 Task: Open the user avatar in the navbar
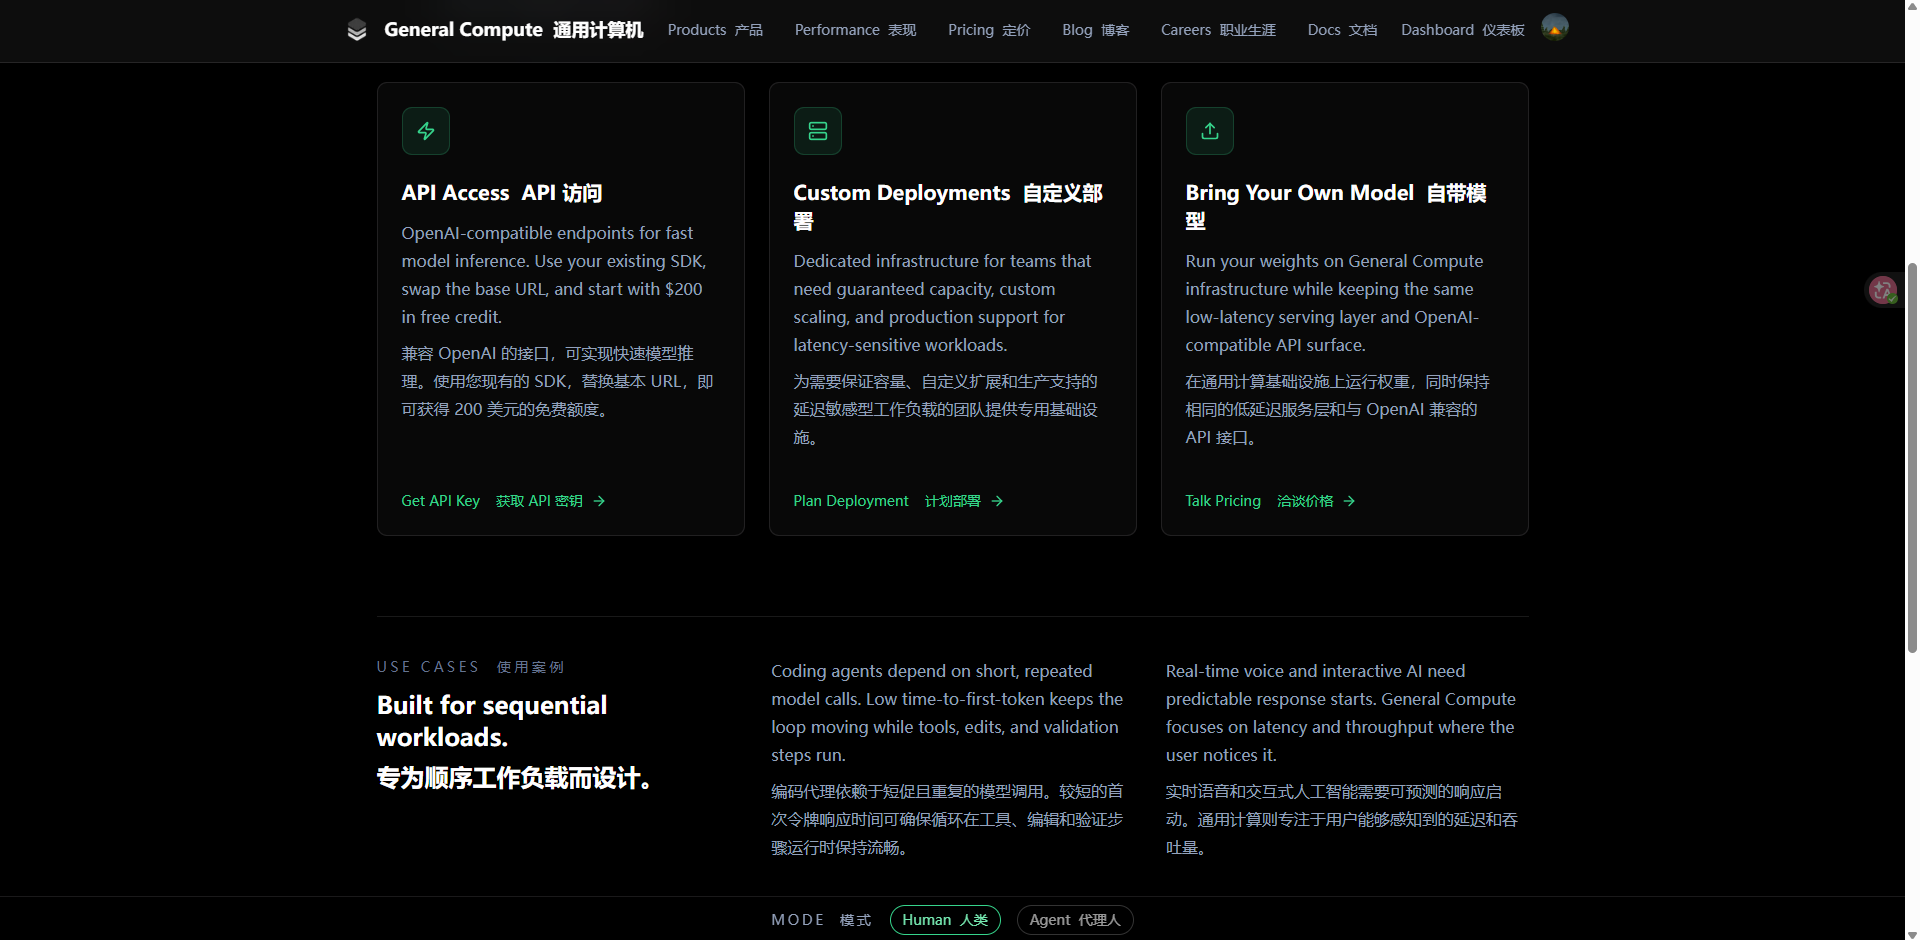pyautogui.click(x=1555, y=28)
